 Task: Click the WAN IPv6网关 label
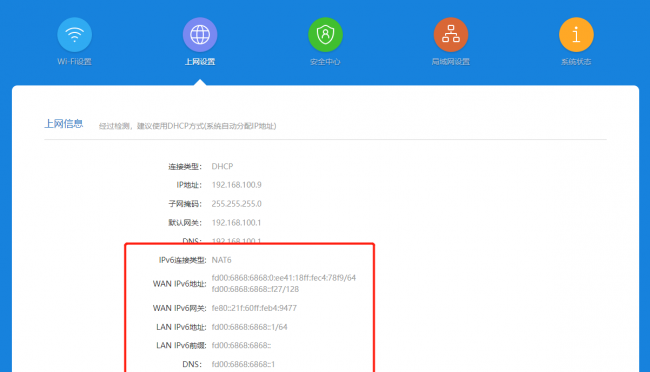click(x=179, y=308)
